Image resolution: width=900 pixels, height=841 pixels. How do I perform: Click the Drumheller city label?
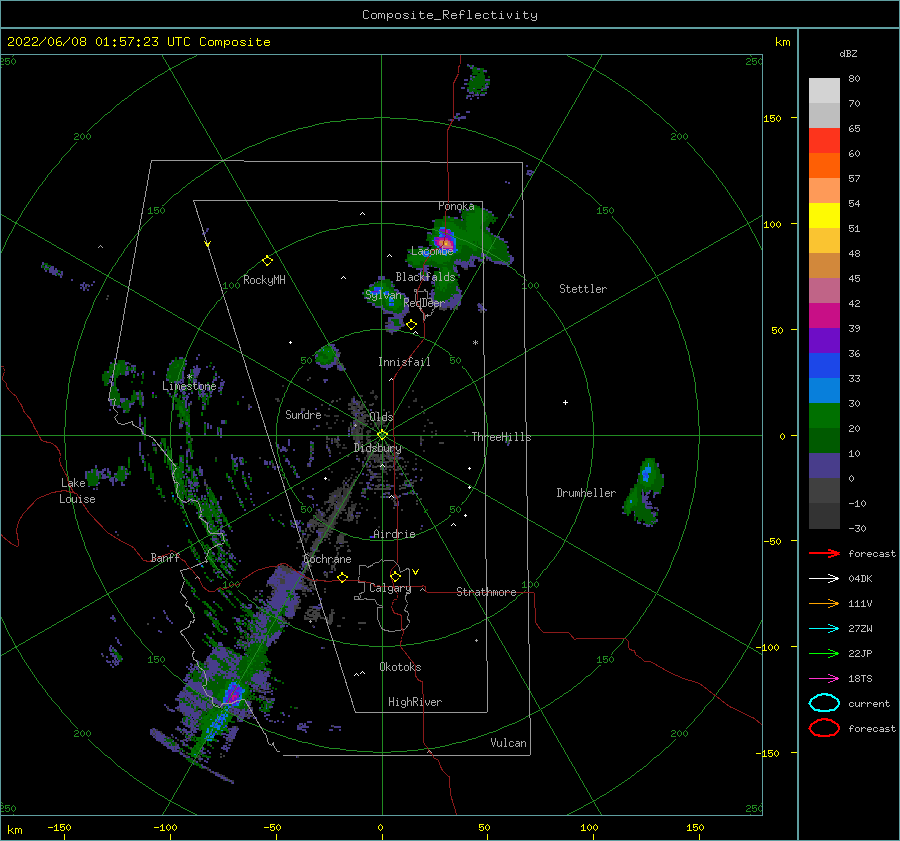click(586, 493)
